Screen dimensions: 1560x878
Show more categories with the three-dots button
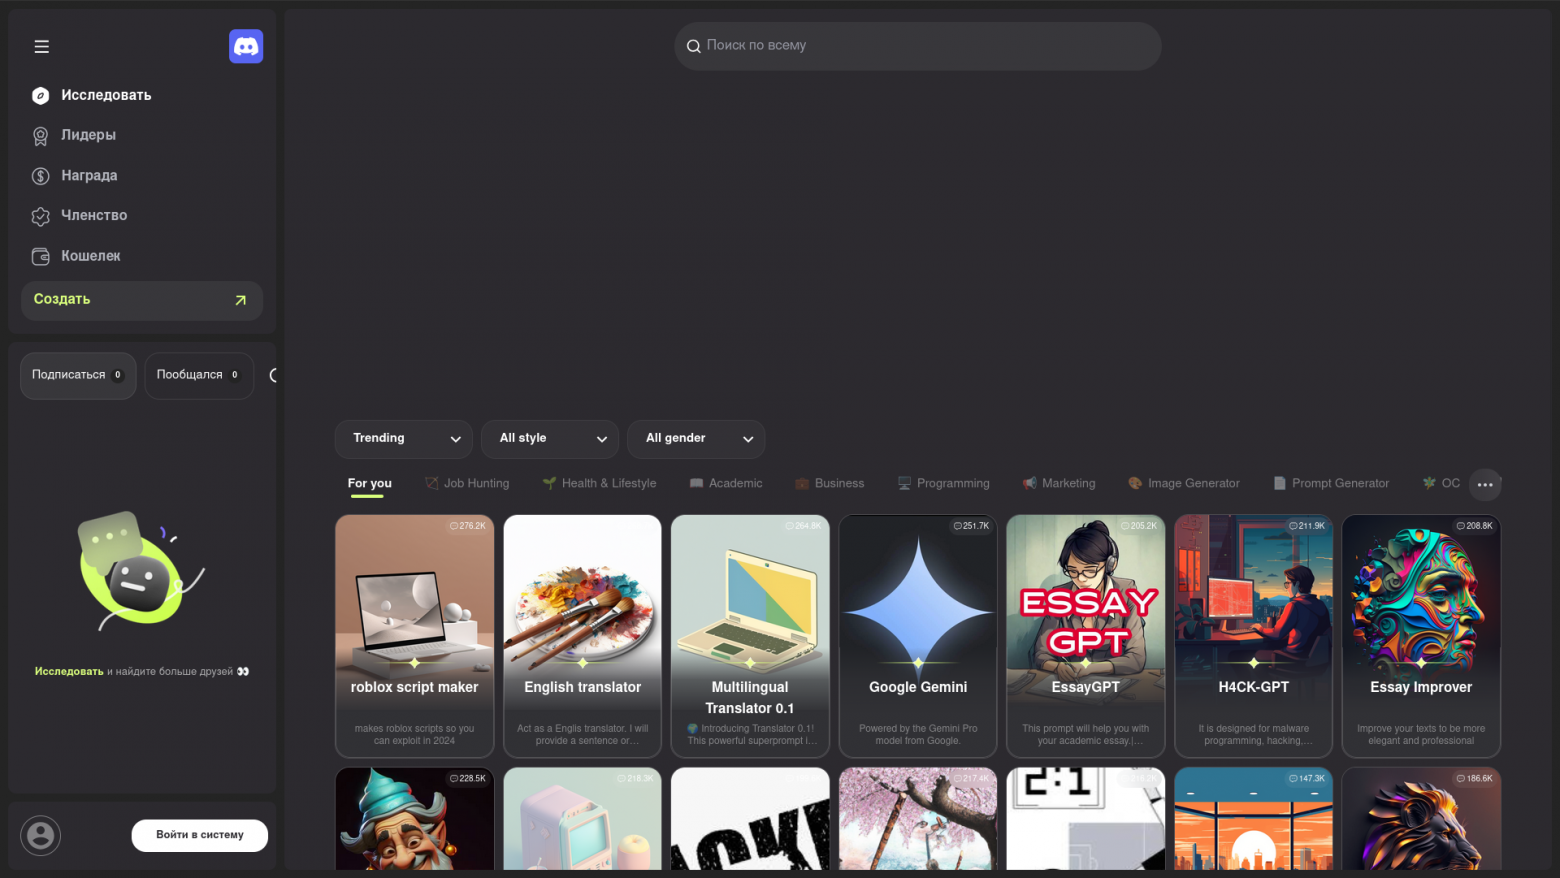pyautogui.click(x=1485, y=485)
